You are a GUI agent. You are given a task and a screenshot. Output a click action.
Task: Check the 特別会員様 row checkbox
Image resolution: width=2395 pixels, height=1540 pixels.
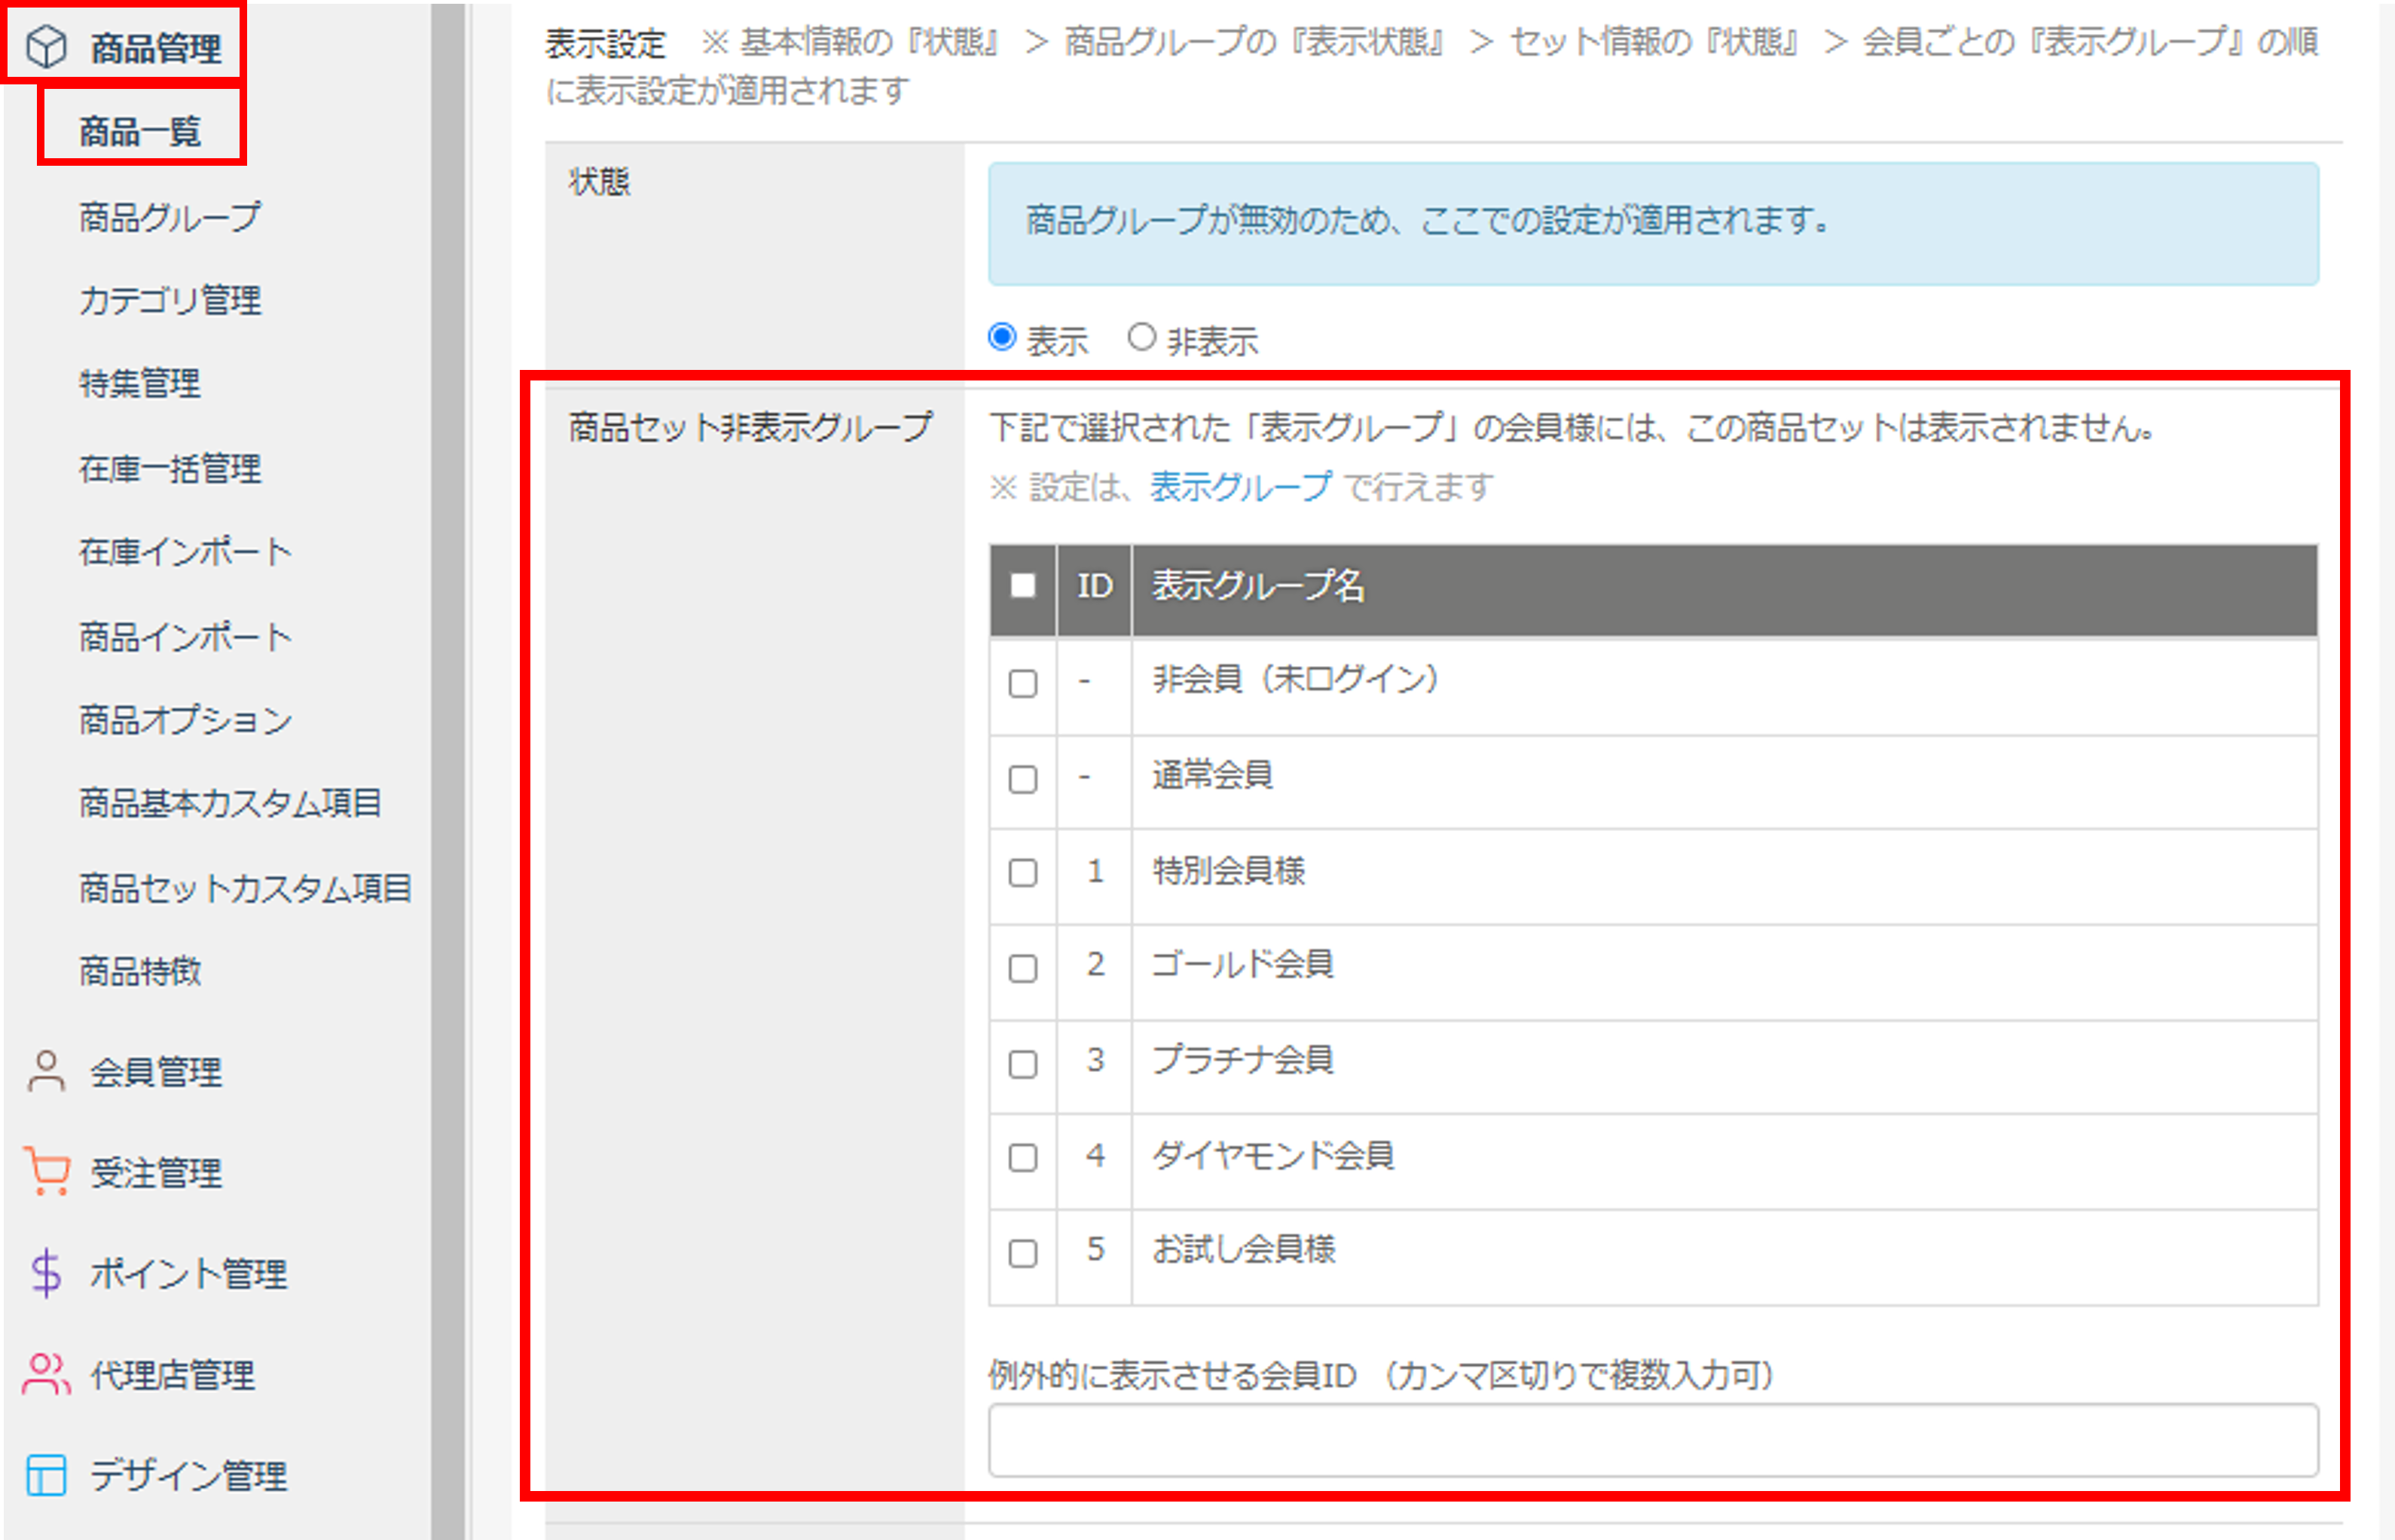pos(1023,873)
